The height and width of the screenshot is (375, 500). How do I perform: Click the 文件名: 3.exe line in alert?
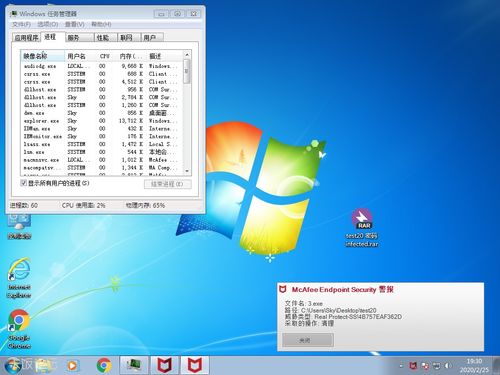pyautogui.click(x=304, y=303)
